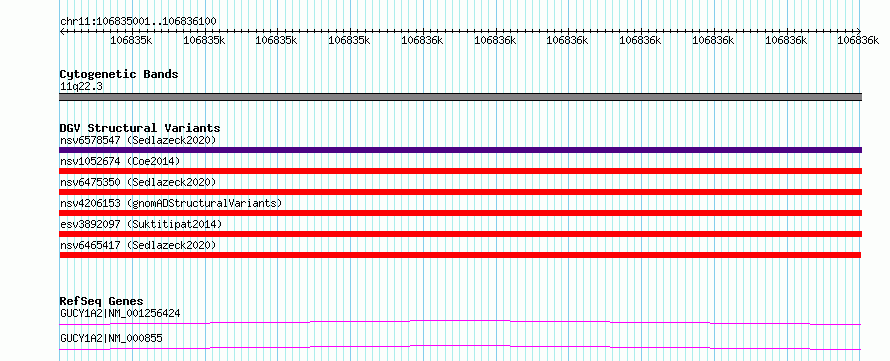Open the DGV Structural Variants track title
890x361 pixels.
point(140,128)
